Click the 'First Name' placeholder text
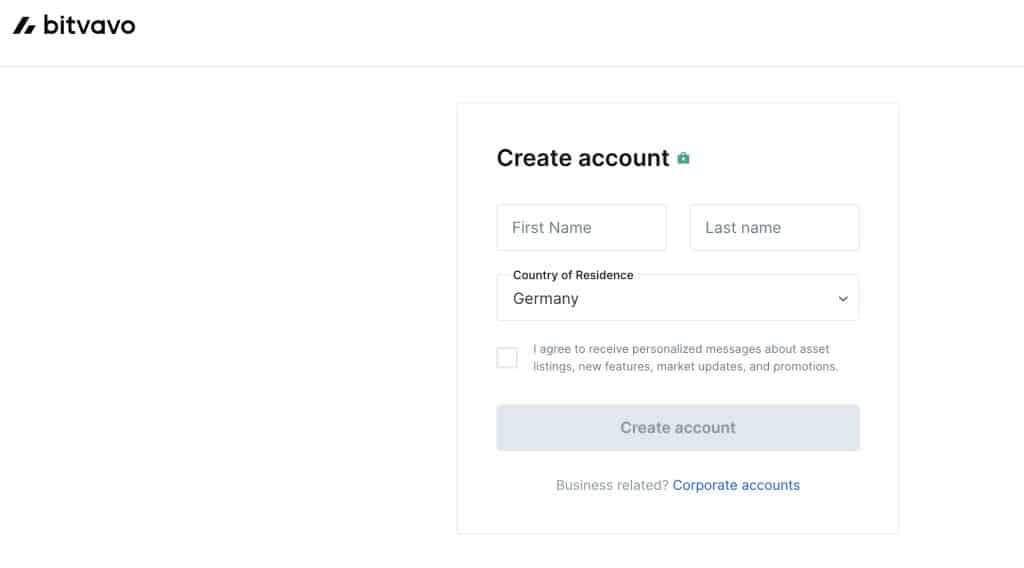The height and width of the screenshot is (568, 1024). point(551,228)
